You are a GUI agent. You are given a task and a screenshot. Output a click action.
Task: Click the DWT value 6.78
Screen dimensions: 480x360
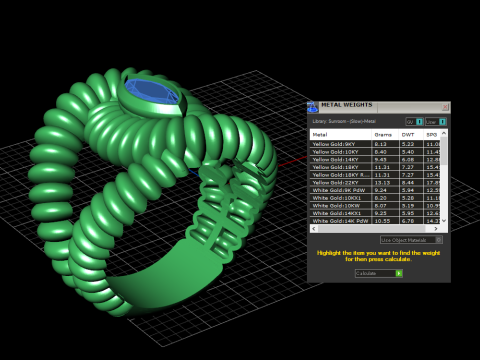click(x=408, y=221)
